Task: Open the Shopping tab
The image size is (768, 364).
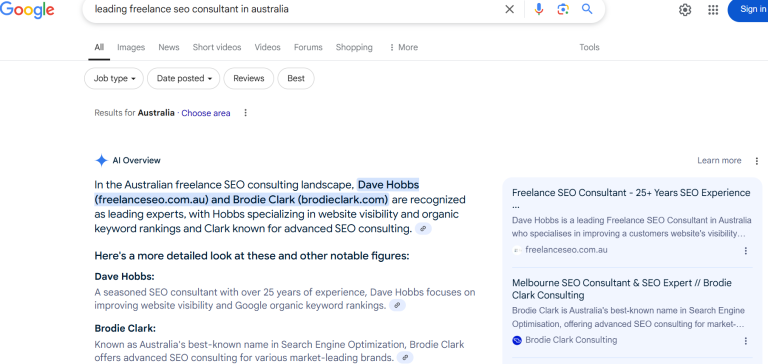Action: (x=354, y=48)
